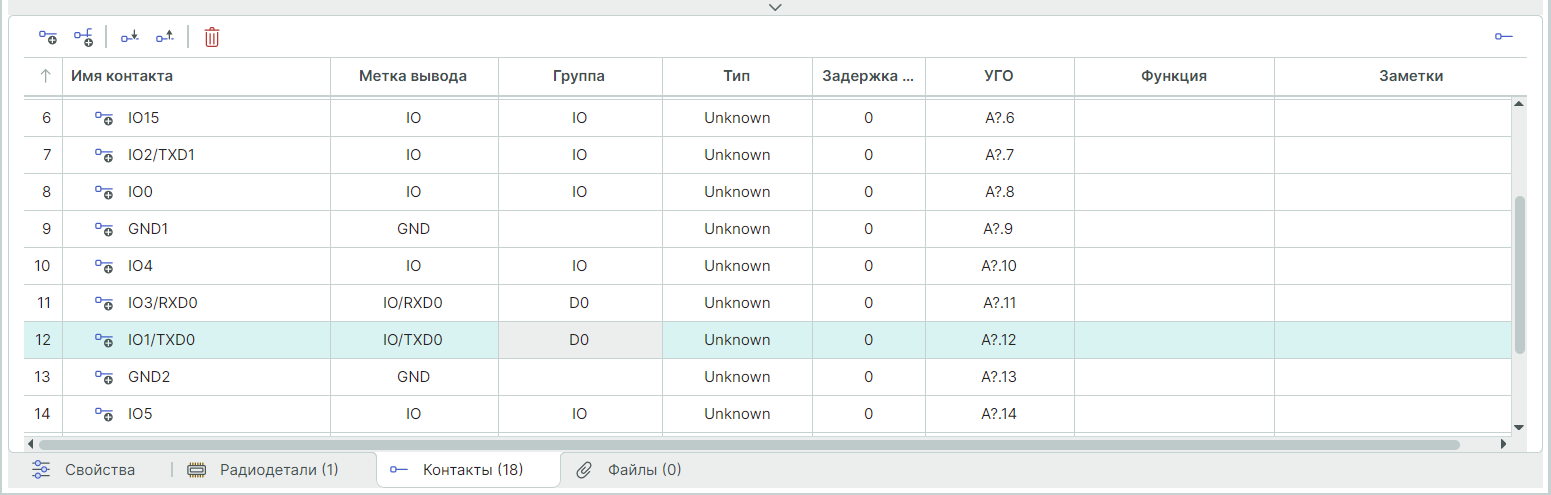Open the Радиодетали (1) tab

coord(265,469)
